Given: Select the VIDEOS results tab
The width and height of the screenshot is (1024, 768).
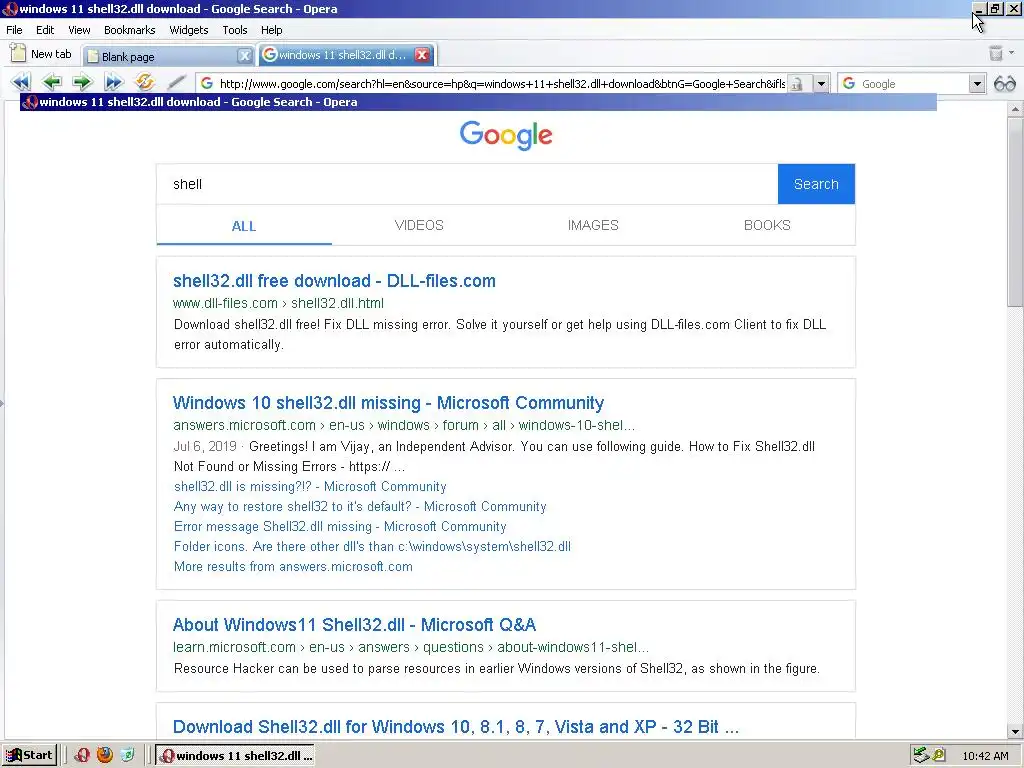Looking at the screenshot, I should 419,225.
